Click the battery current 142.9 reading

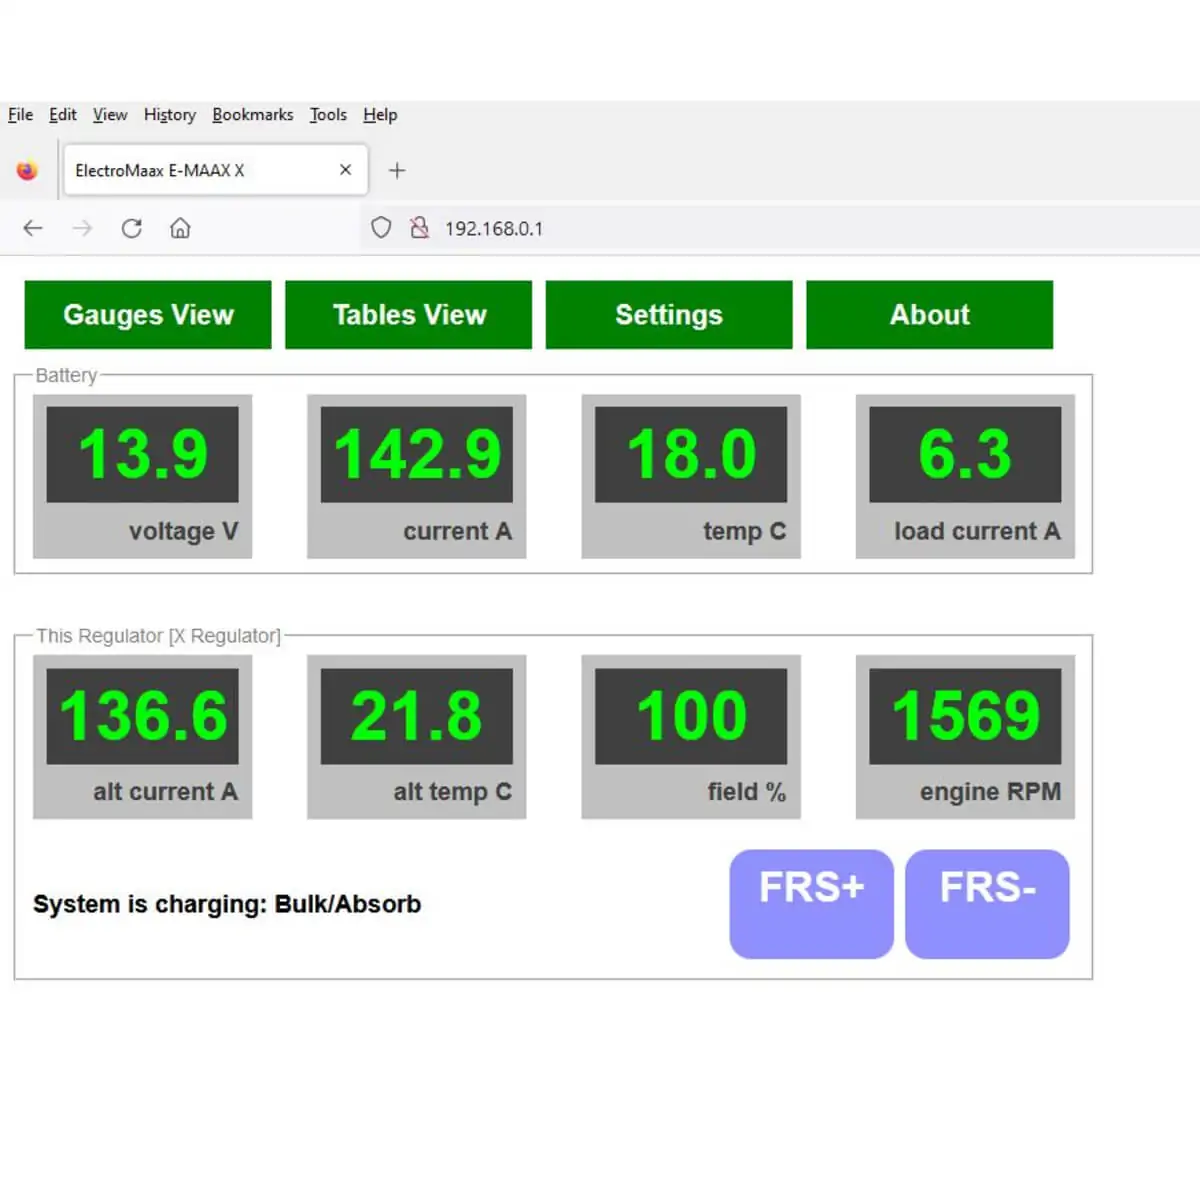[417, 454]
